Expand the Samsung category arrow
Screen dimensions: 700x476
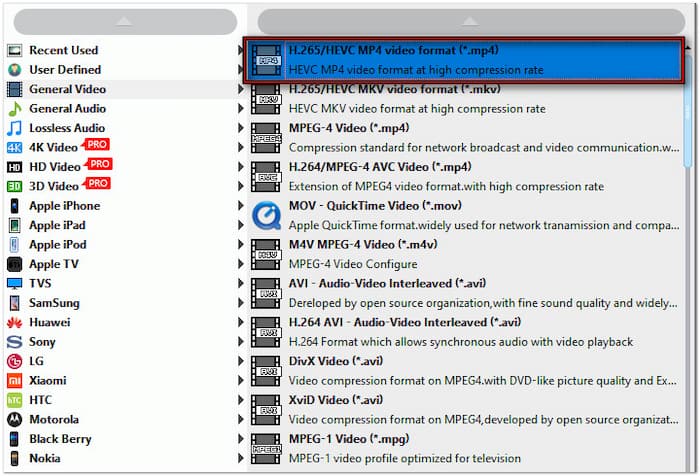pos(241,303)
